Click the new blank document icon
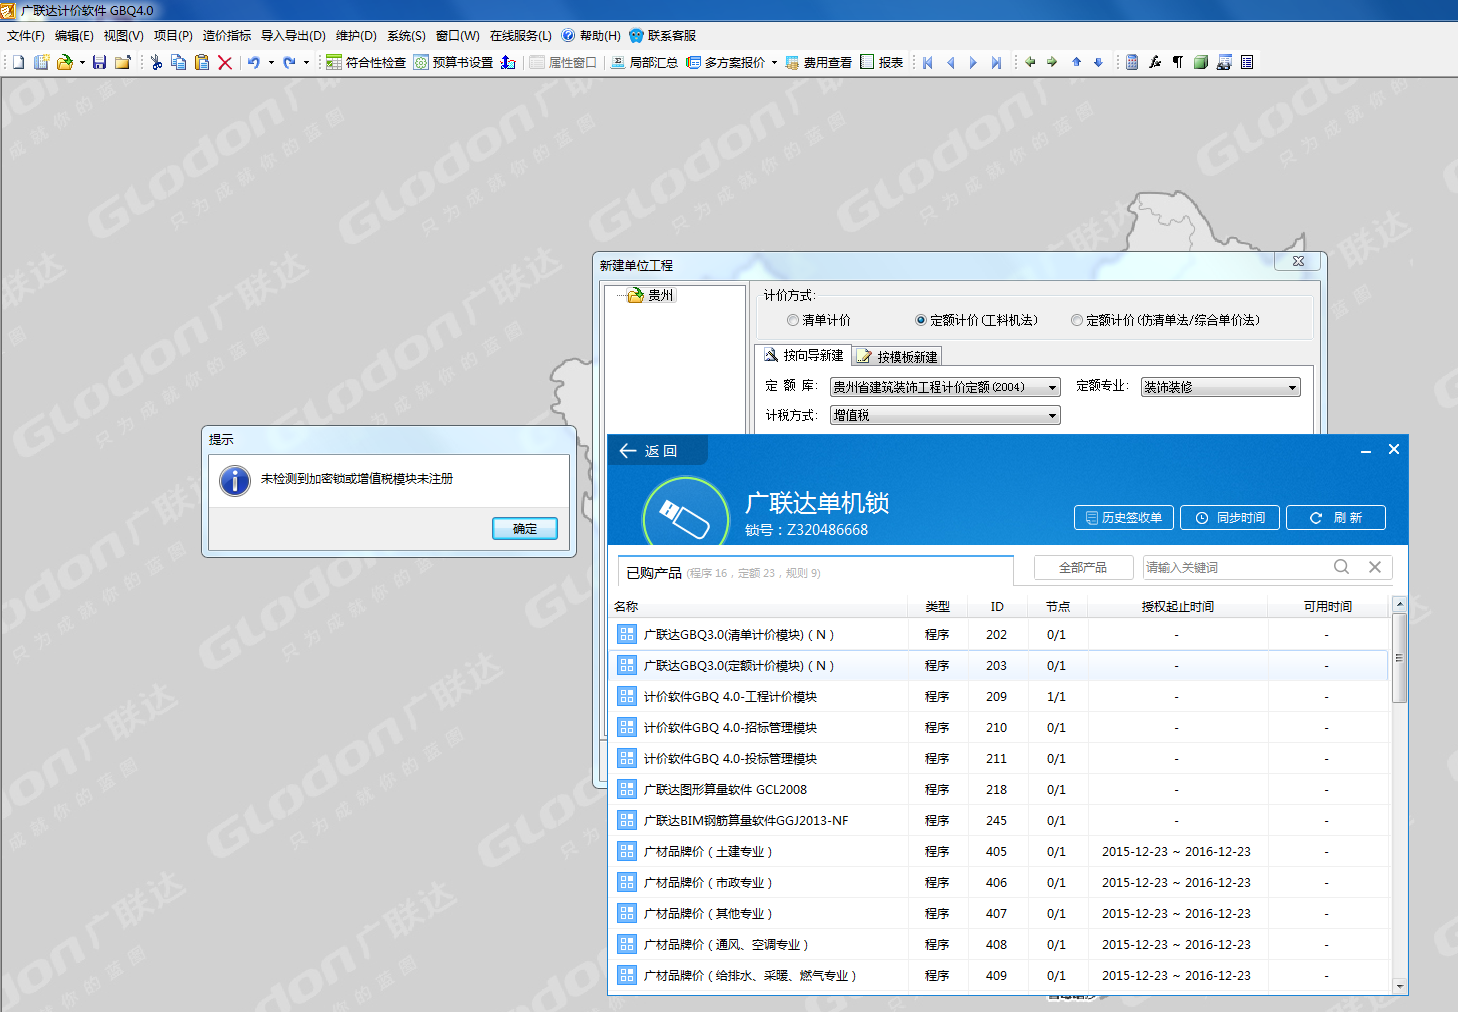This screenshot has width=1458, height=1012. click(x=18, y=62)
